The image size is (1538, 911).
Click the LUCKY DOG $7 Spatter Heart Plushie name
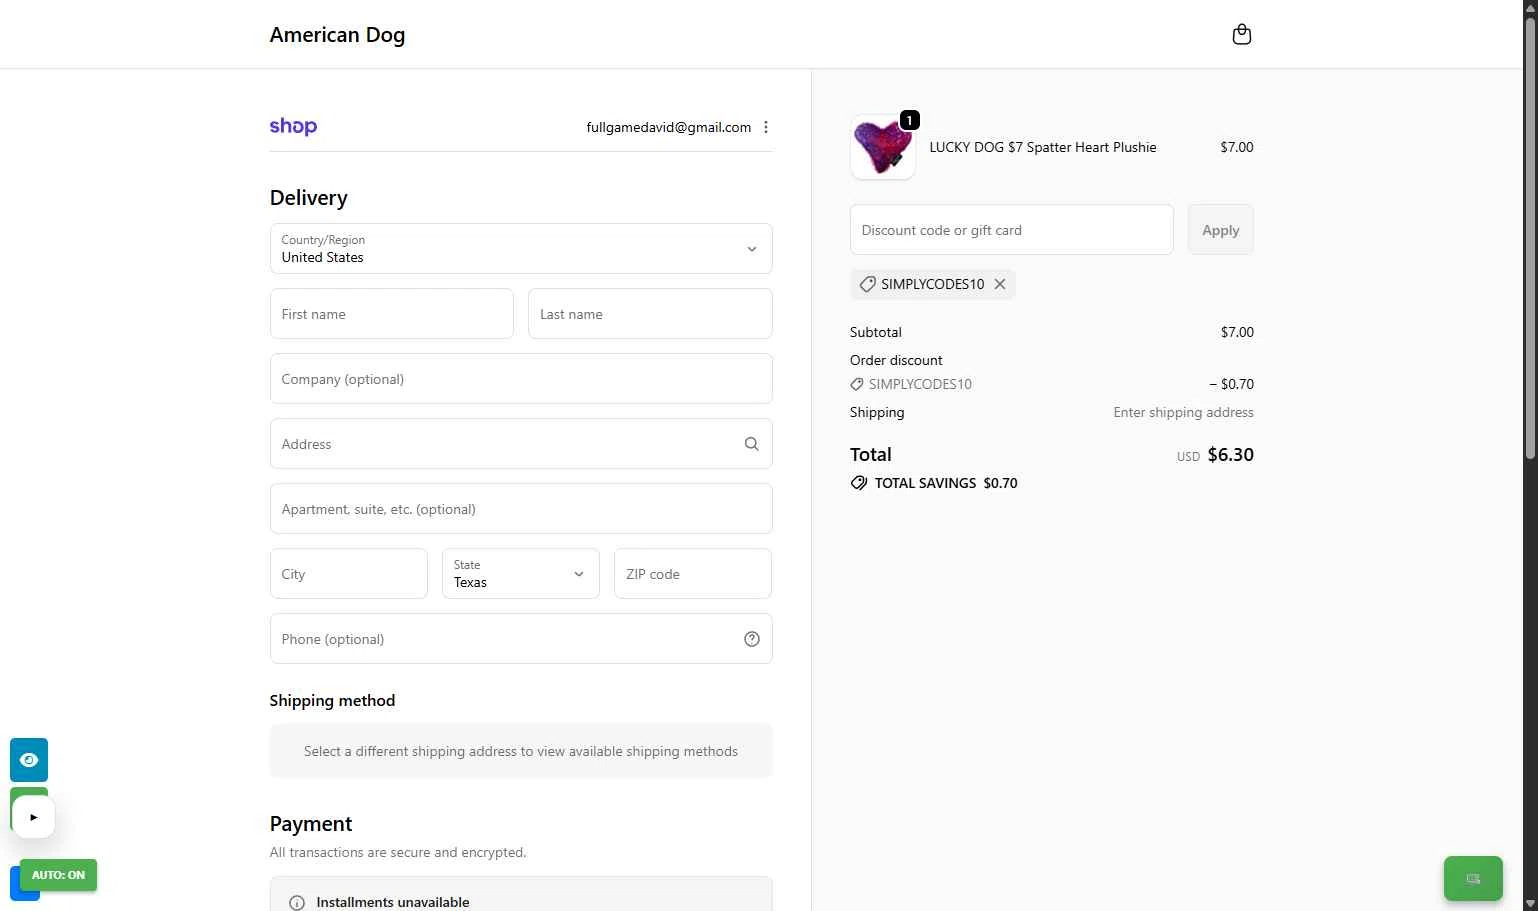point(1043,147)
